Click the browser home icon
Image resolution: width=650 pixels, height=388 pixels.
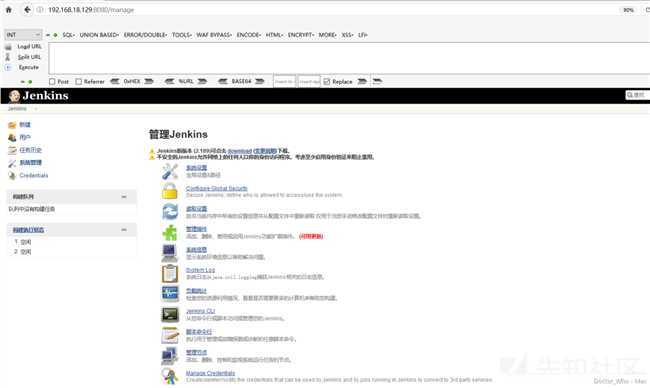coord(9,10)
